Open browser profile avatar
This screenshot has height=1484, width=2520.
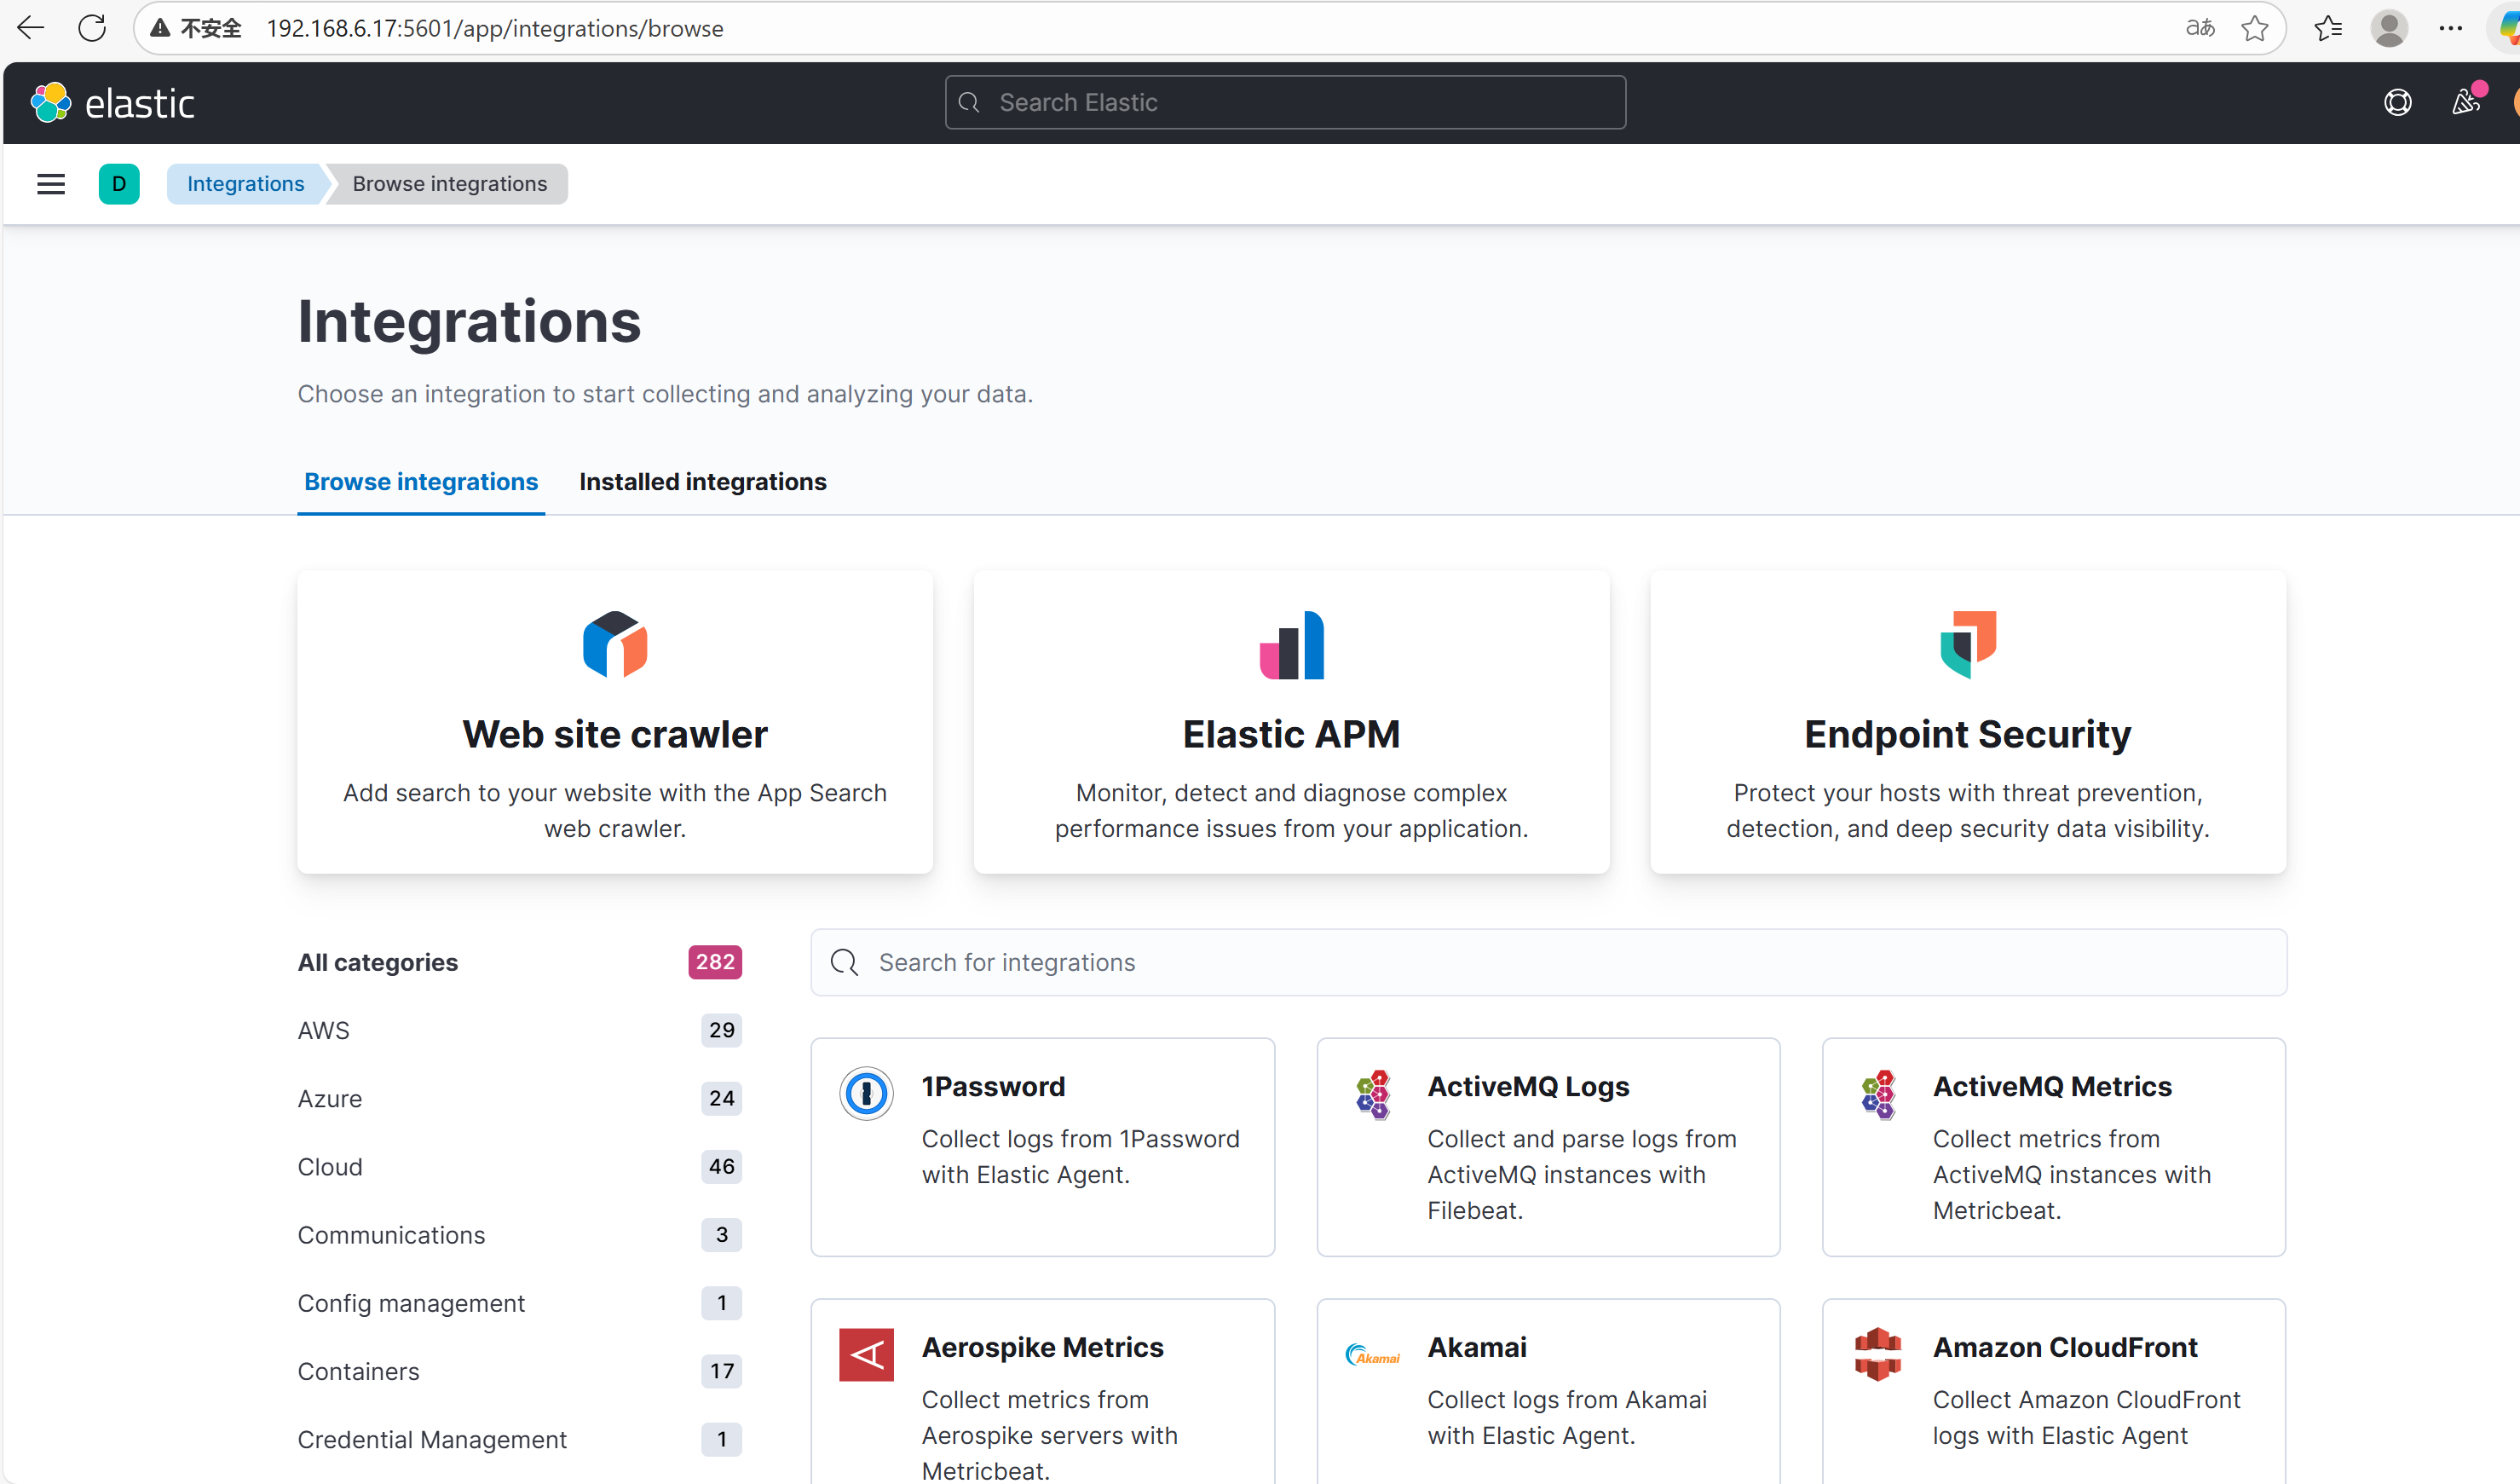point(2388,28)
